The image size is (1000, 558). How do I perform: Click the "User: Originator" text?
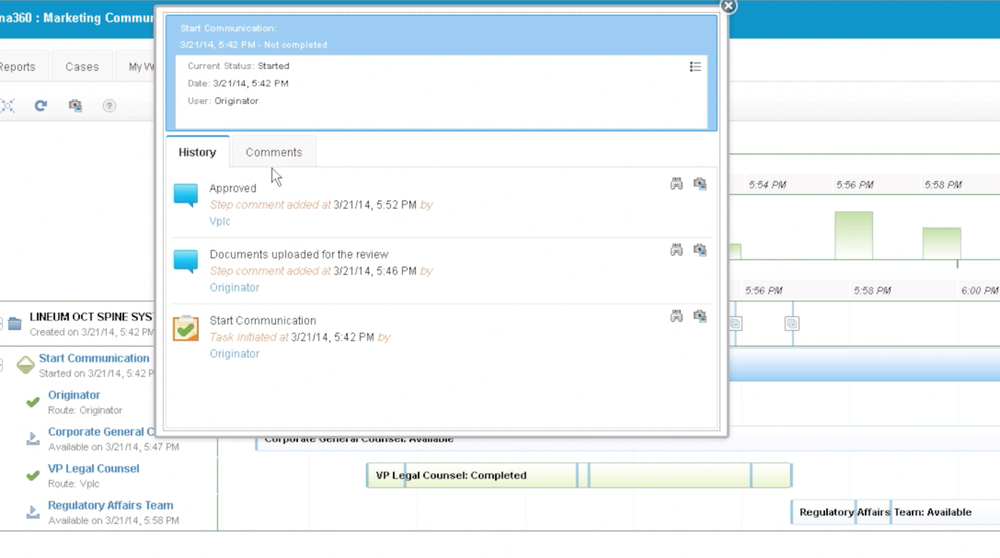pos(223,101)
